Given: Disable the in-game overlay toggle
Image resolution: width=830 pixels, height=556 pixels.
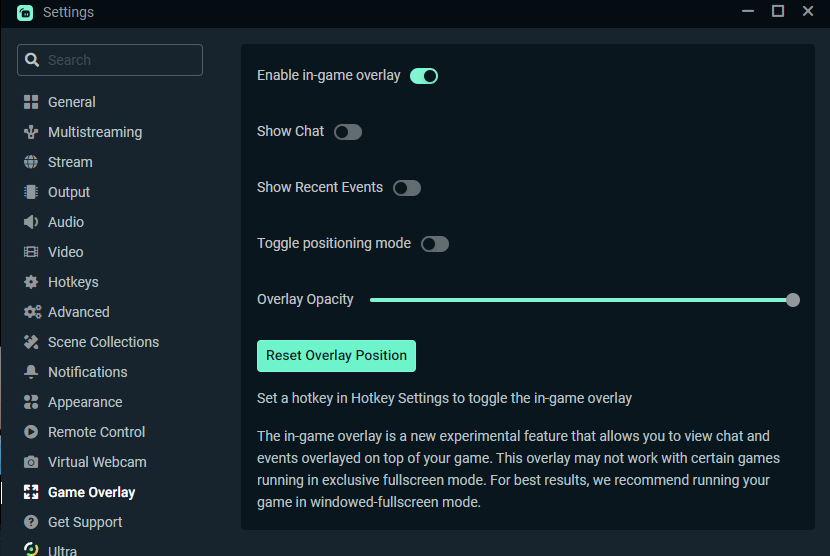Looking at the screenshot, I should coord(424,76).
